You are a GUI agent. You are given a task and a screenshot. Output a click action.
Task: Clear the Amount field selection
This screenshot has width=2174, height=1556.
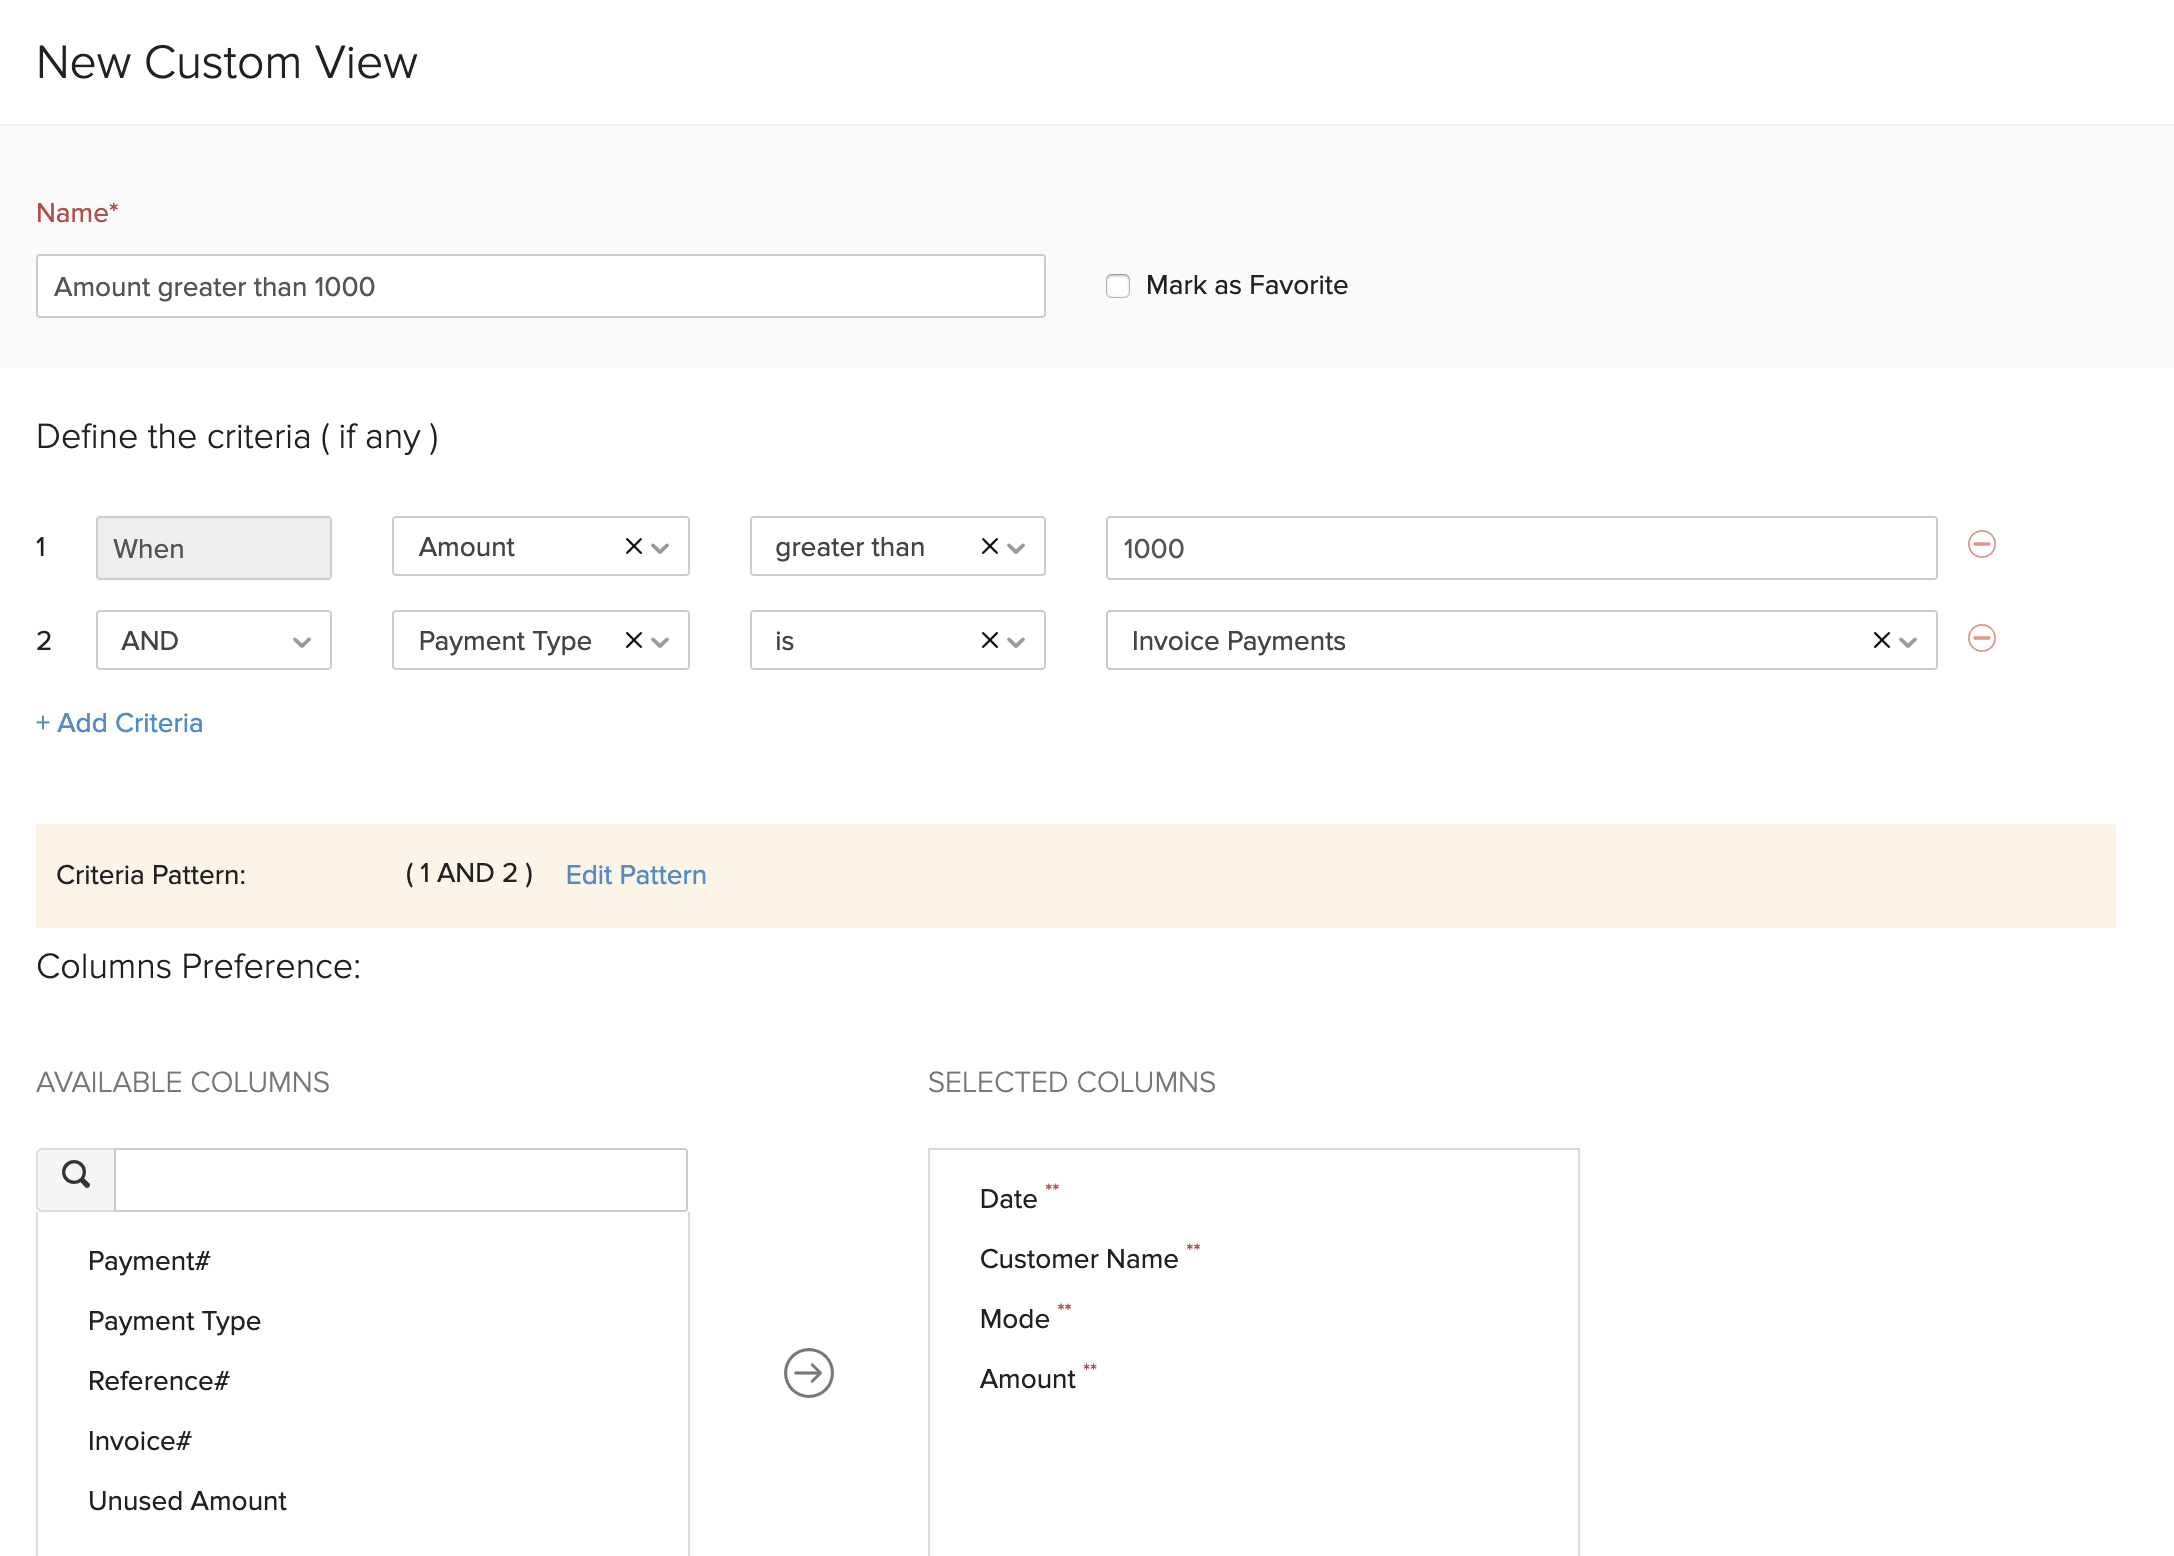(633, 547)
